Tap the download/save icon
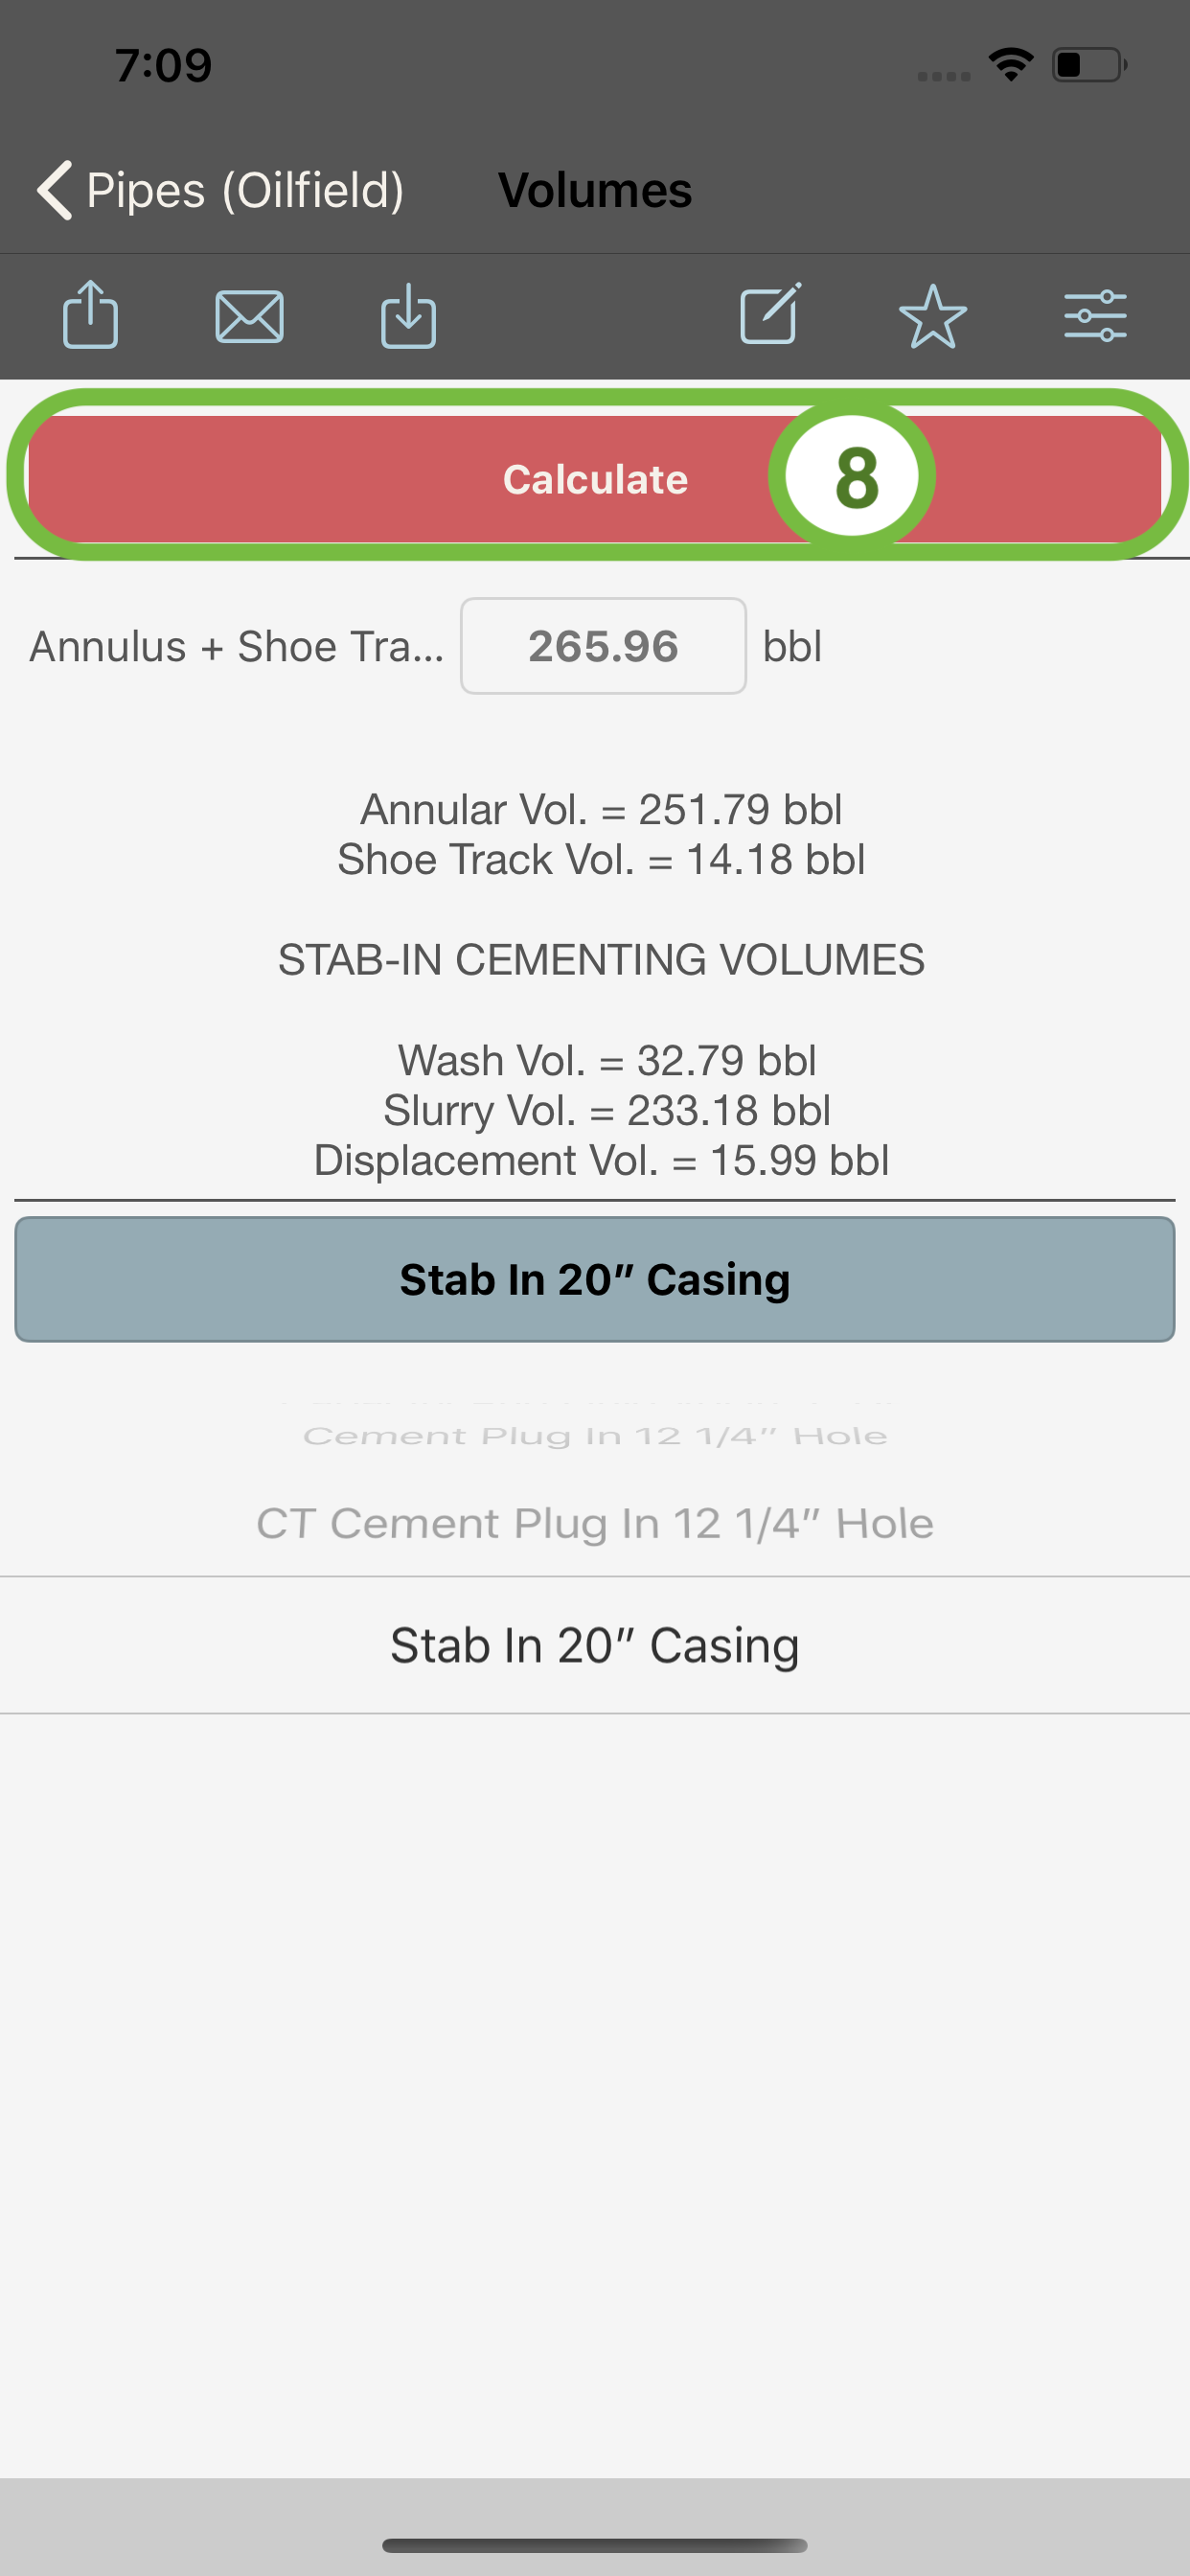1190x2576 pixels. click(x=408, y=316)
